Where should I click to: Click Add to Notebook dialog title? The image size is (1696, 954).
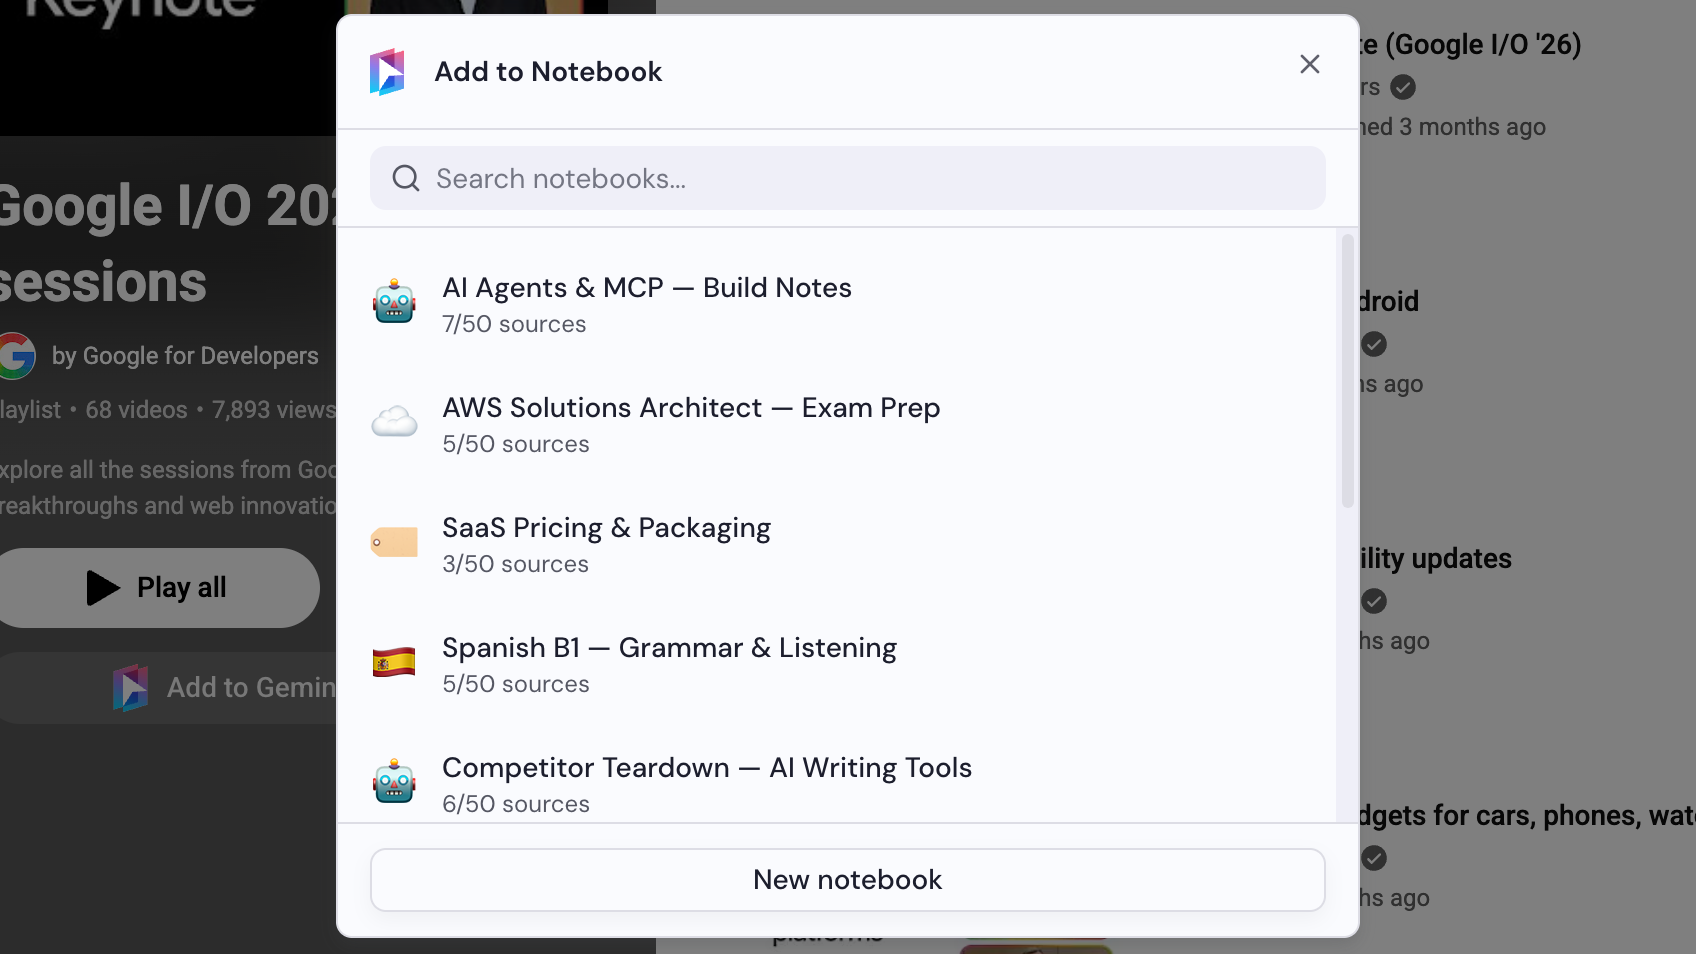[548, 72]
